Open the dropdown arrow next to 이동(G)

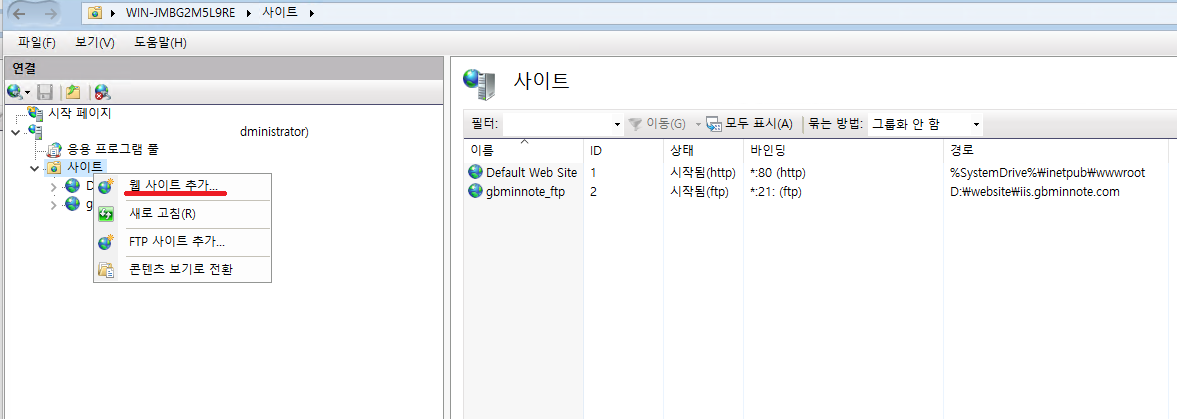point(697,124)
